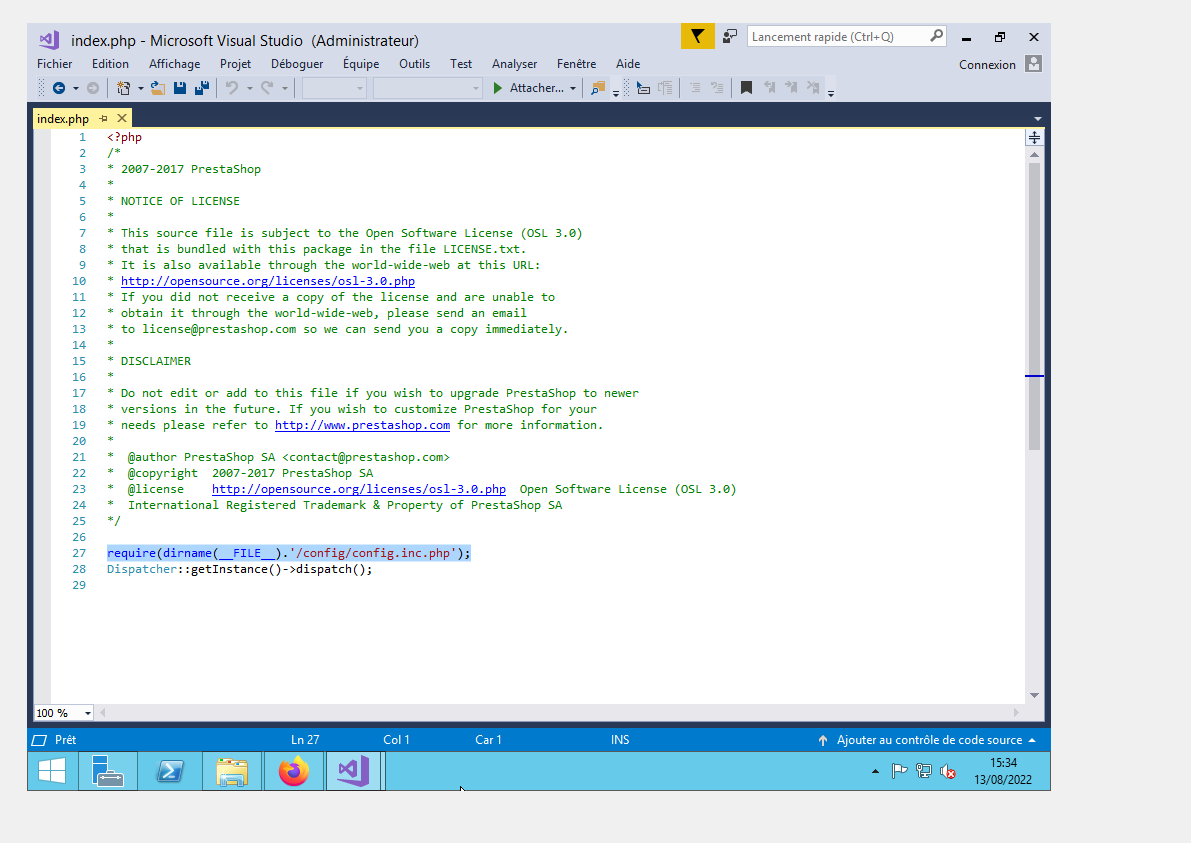Open the active documents list arrow at tab bar end
Viewport: 1191px width, 843px height.
[1038, 119]
